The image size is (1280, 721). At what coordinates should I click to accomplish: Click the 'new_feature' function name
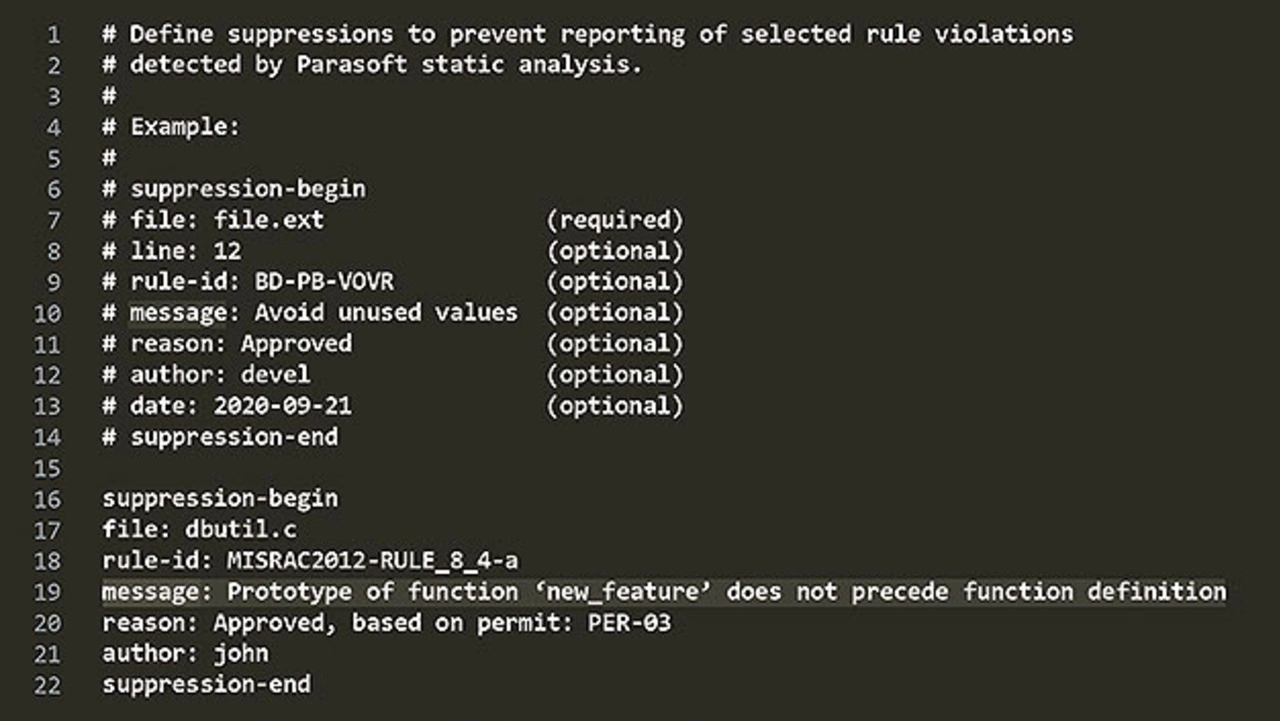(x=621, y=592)
